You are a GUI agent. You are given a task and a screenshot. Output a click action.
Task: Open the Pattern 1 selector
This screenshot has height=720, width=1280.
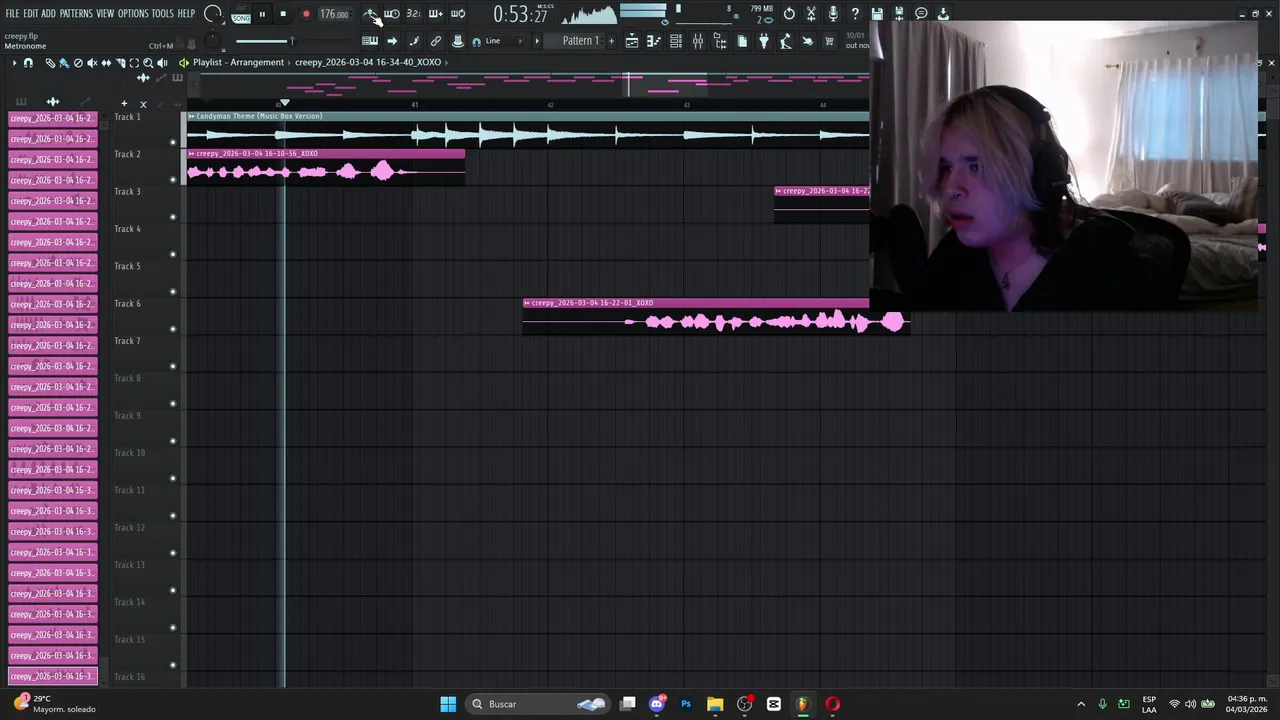pos(580,41)
